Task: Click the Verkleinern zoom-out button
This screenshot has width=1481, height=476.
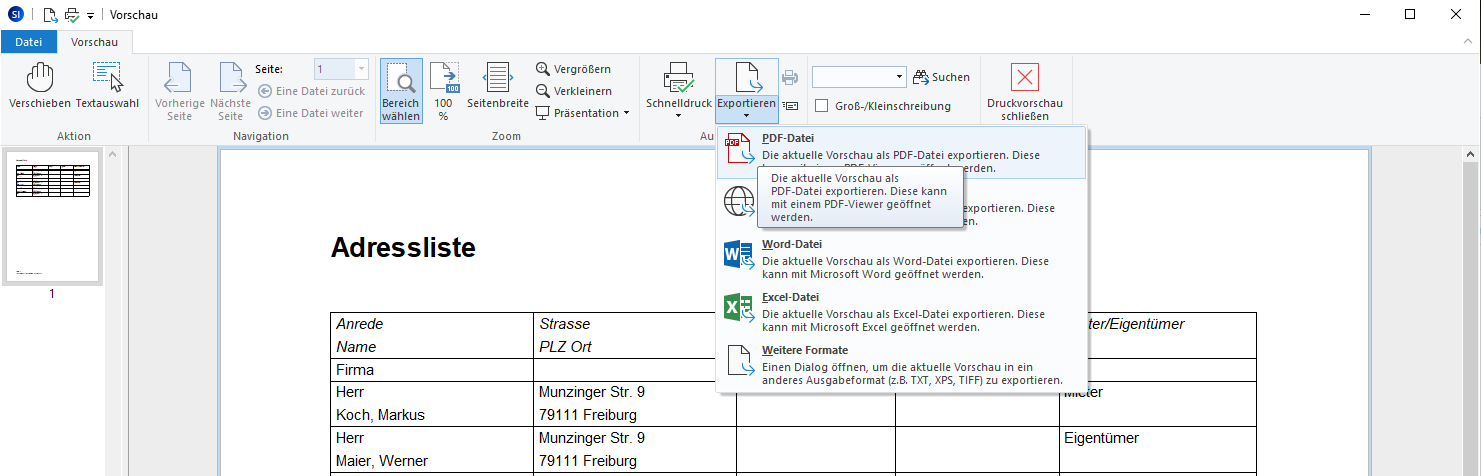Action: click(573, 91)
